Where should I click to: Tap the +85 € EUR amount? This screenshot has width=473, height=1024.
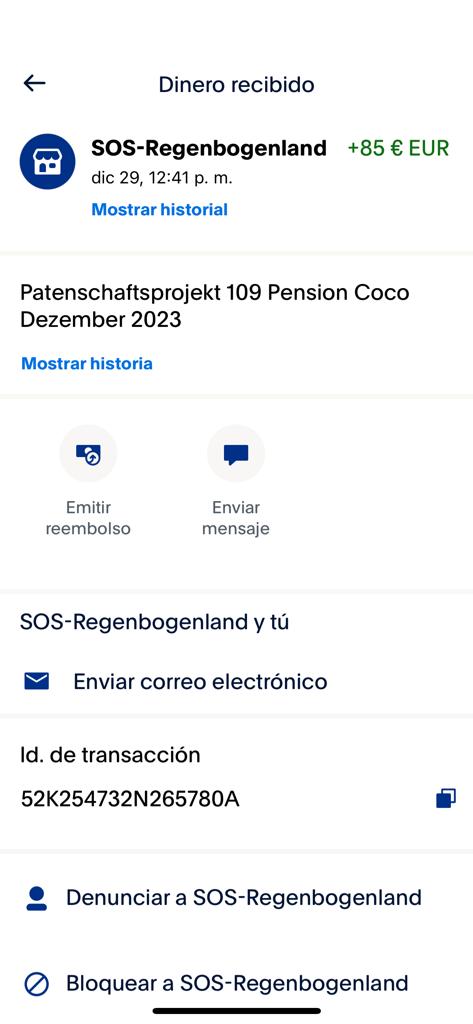tap(399, 148)
